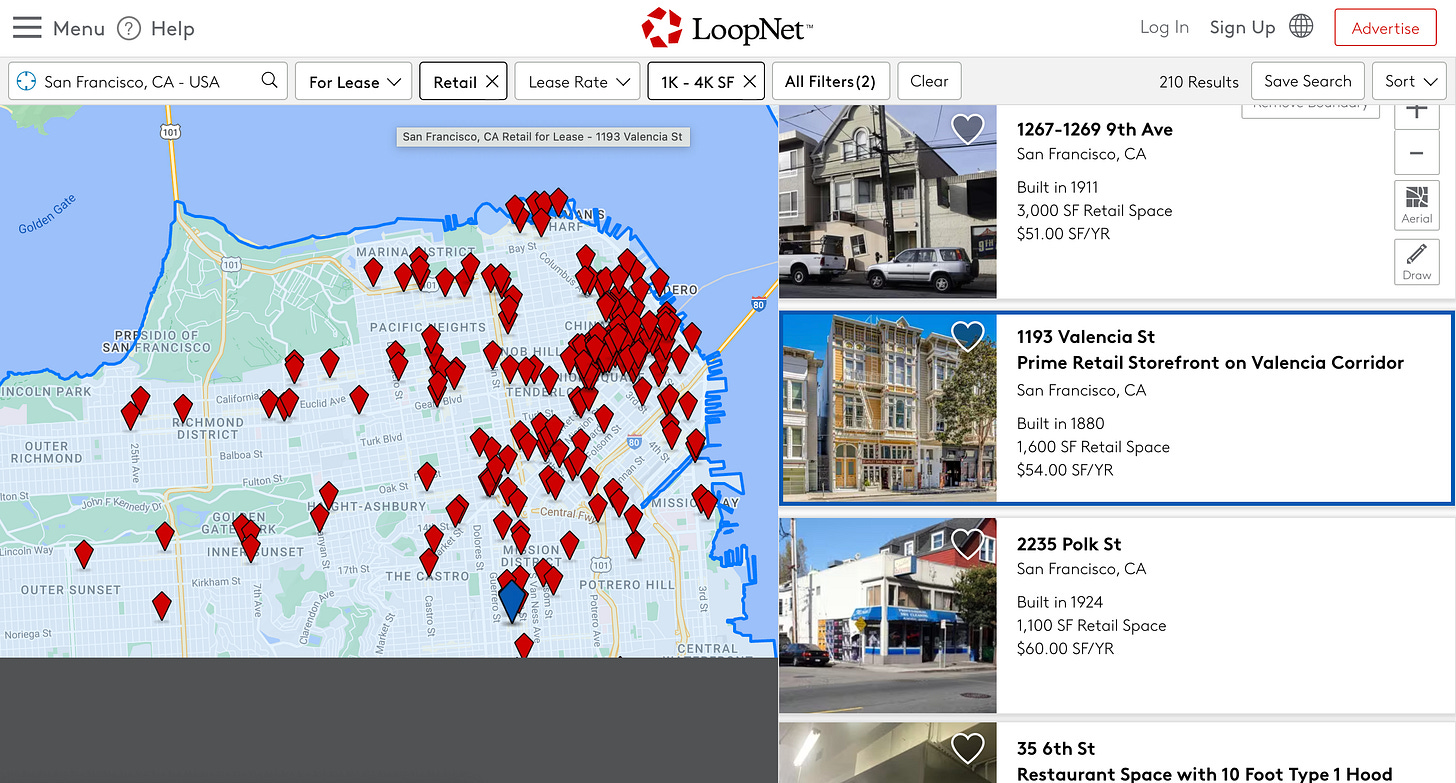
Task: Favorite the 1267-1269 9th Ave listing heart
Action: click(967, 128)
